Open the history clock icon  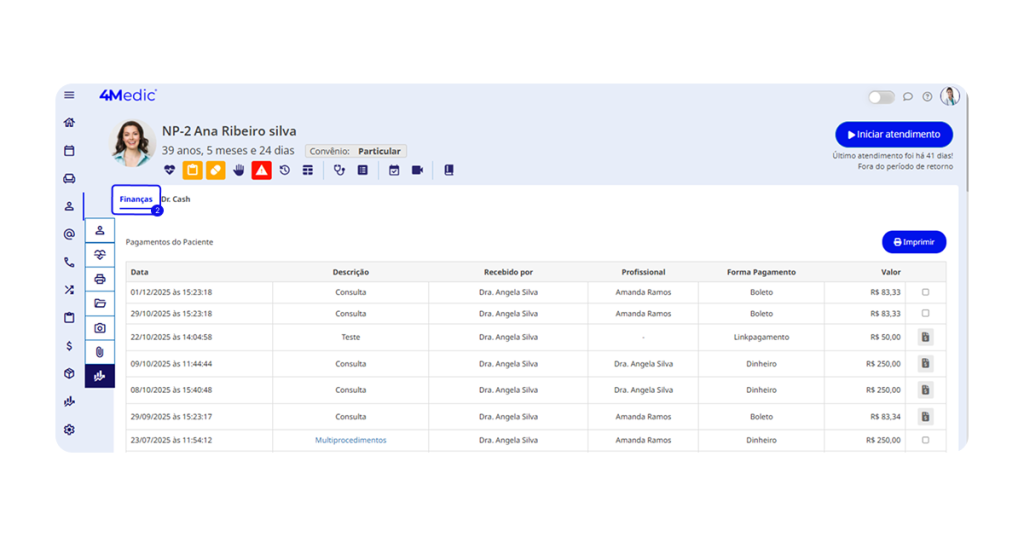pos(285,170)
